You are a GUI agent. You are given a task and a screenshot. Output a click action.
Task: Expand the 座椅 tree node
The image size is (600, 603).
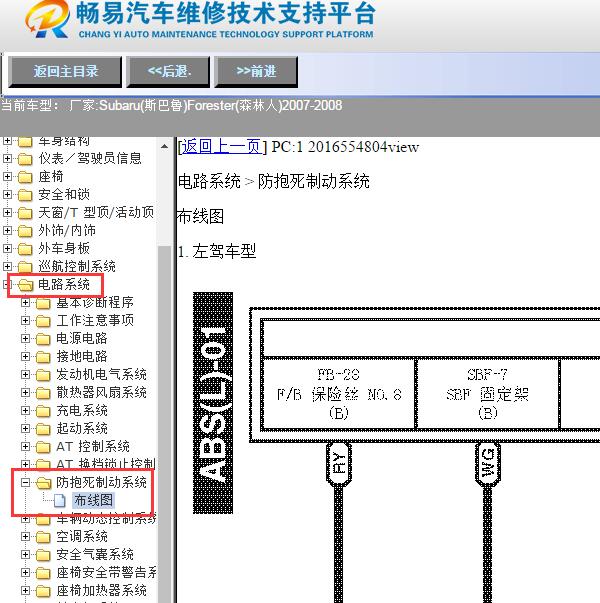pos(7,176)
